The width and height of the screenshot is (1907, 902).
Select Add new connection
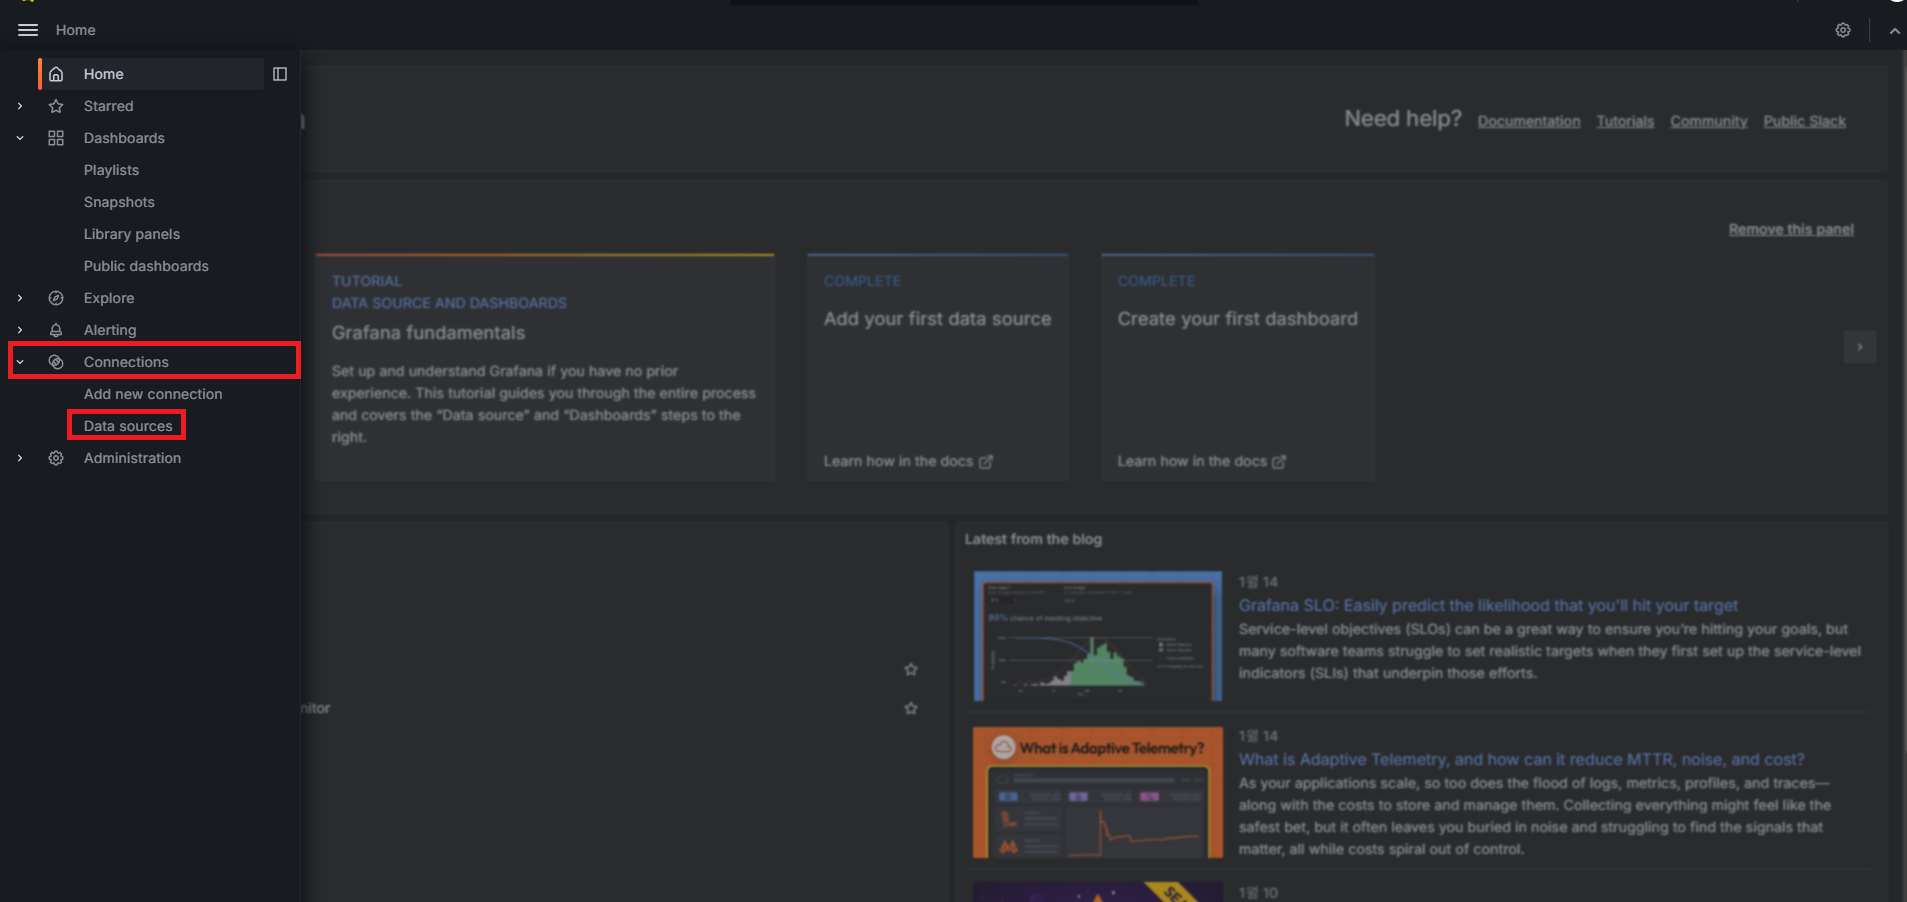[153, 394]
